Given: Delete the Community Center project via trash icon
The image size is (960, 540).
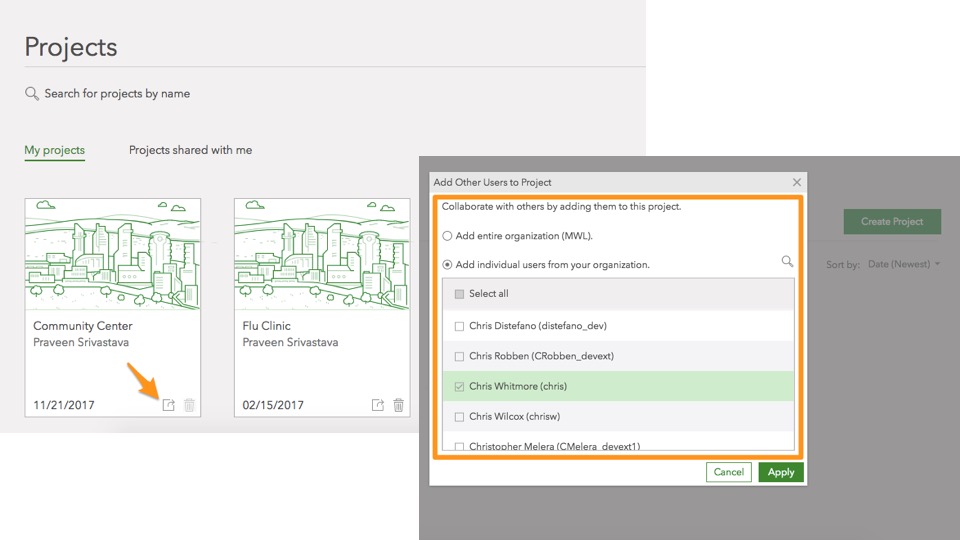Looking at the screenshot, I should 189,405.
